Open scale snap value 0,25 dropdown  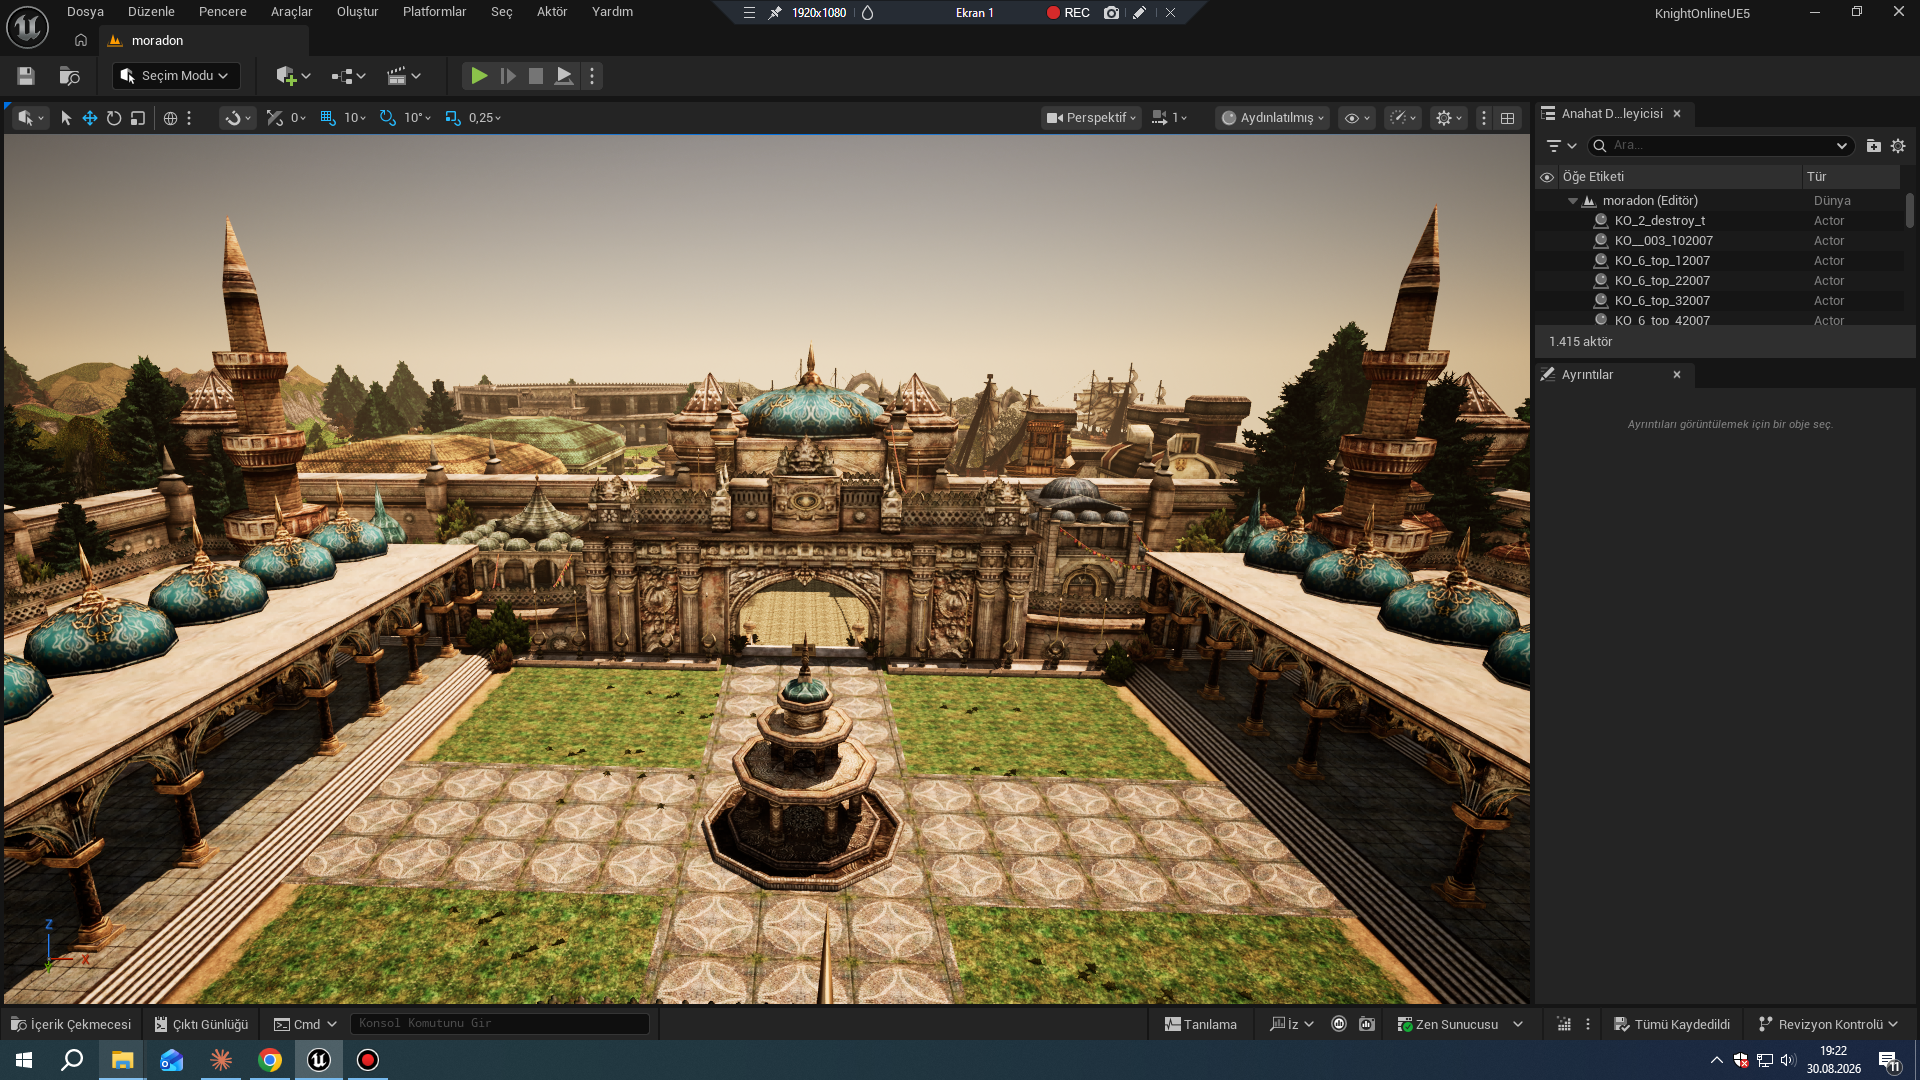pyautogui.click(x=485, y=118)
